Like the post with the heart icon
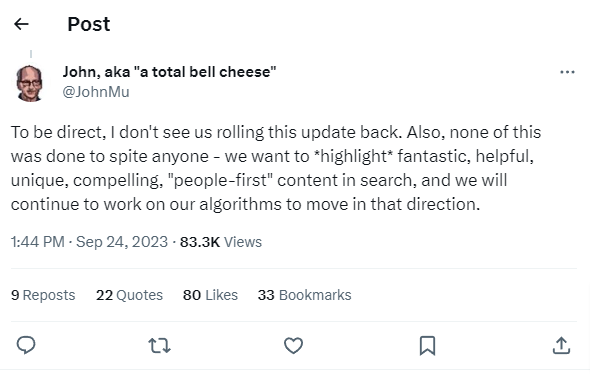Screen dimensions: 590x391 [293, 345]
